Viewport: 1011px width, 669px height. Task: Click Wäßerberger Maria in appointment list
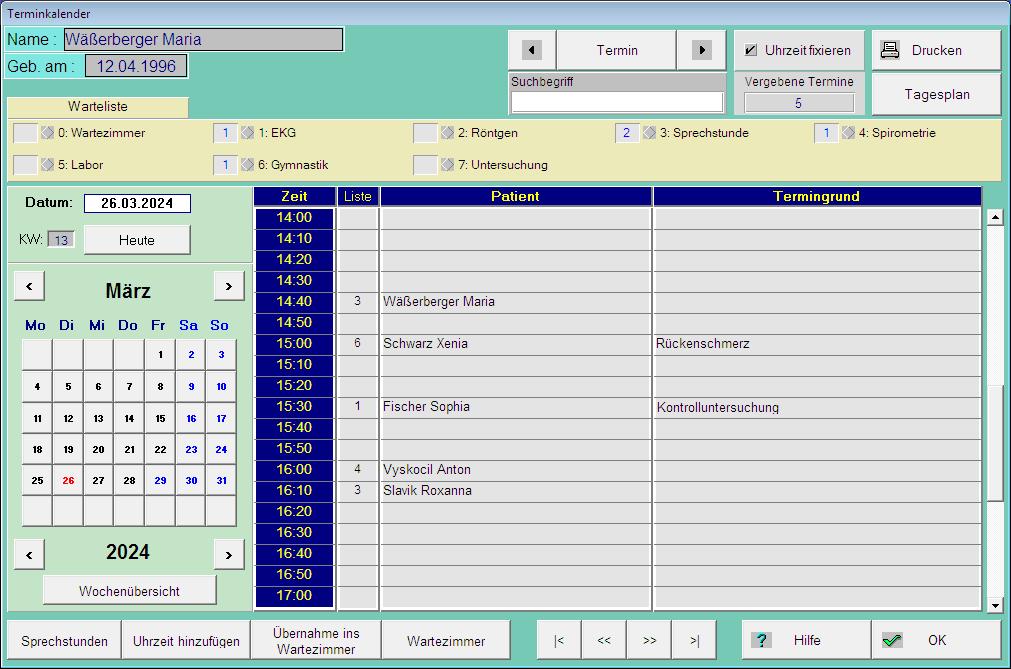point(439,302)
